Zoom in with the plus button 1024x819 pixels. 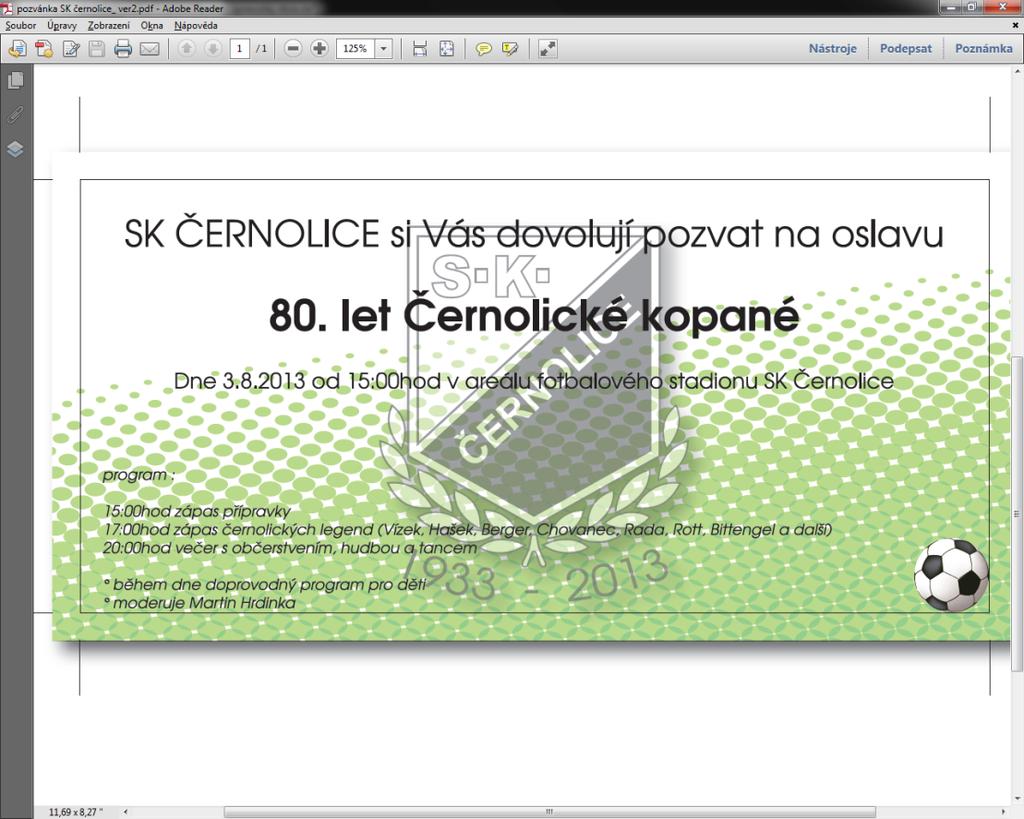click(319, 48)
